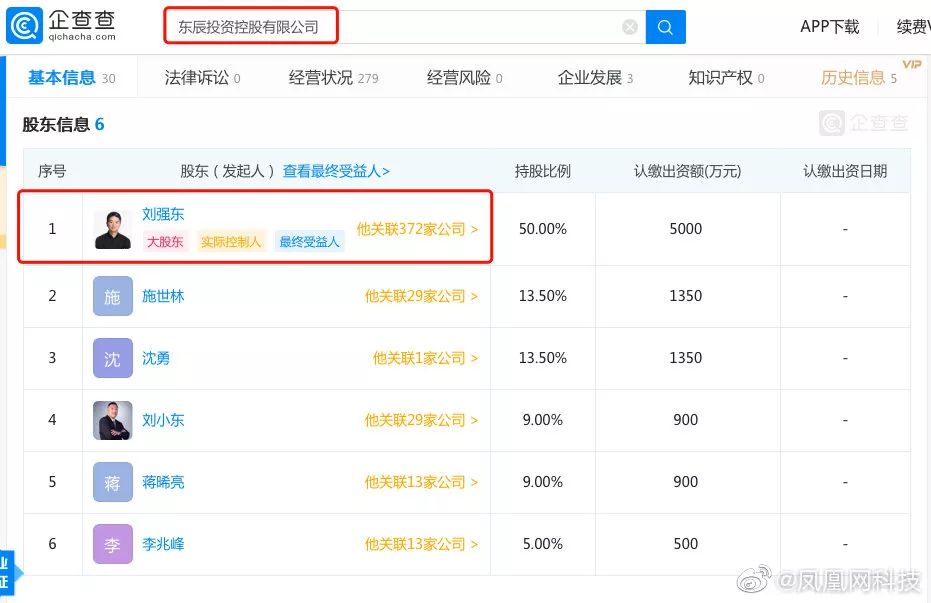This screenshot has height=603, width=931.
Task: Click the 5000 capital contribution cell
Action: tap(686, 229)
